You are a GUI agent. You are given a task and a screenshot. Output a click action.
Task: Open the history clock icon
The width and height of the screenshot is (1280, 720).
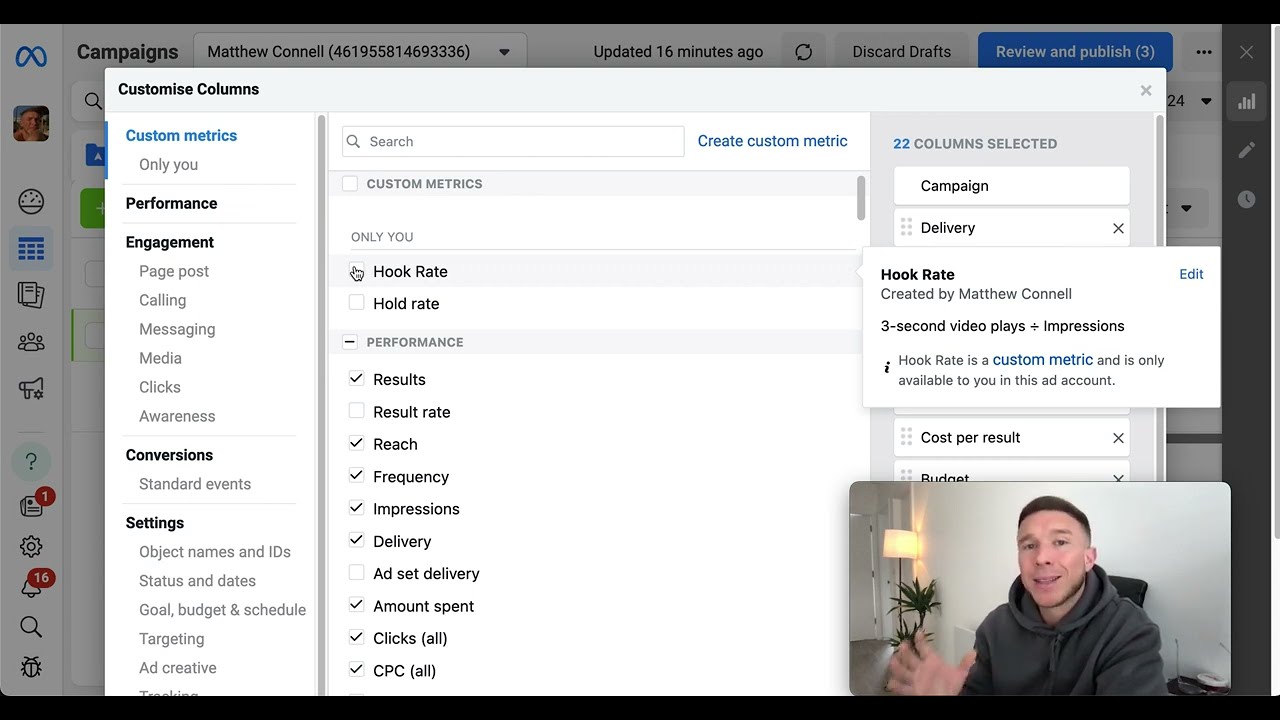coord(1246,199)
